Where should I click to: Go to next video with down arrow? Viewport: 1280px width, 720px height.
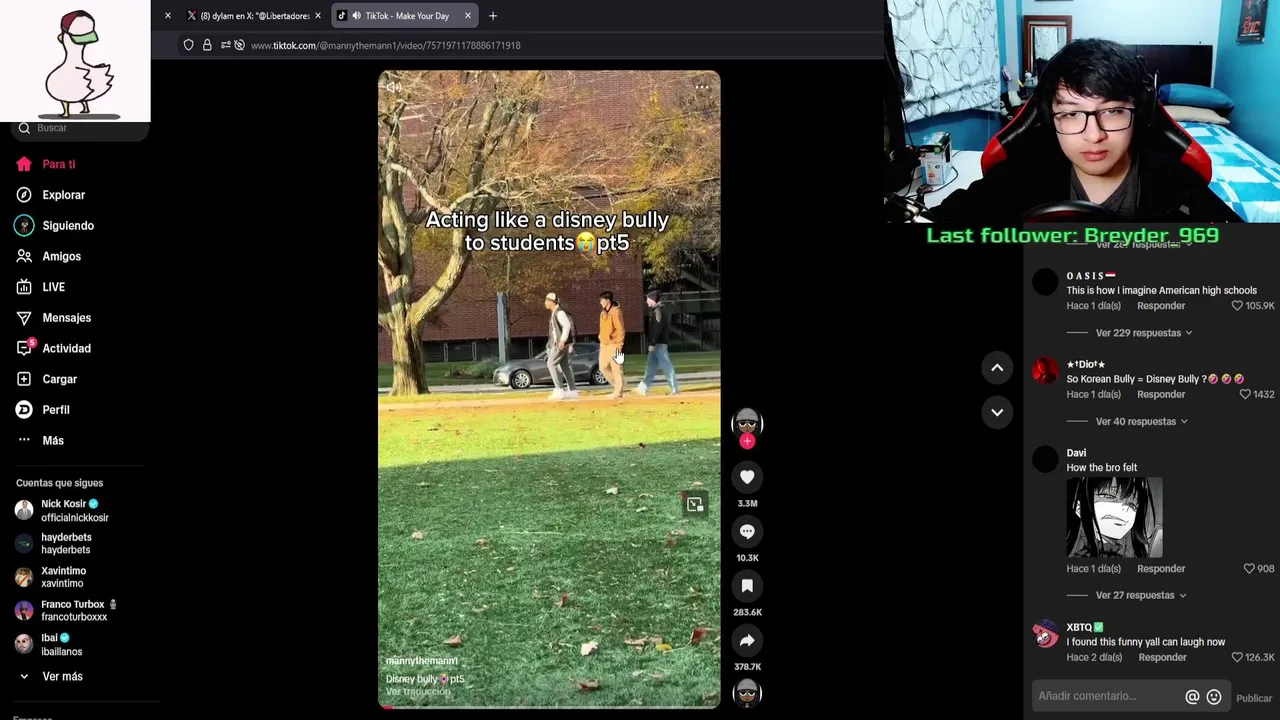[x=997, y=412]
